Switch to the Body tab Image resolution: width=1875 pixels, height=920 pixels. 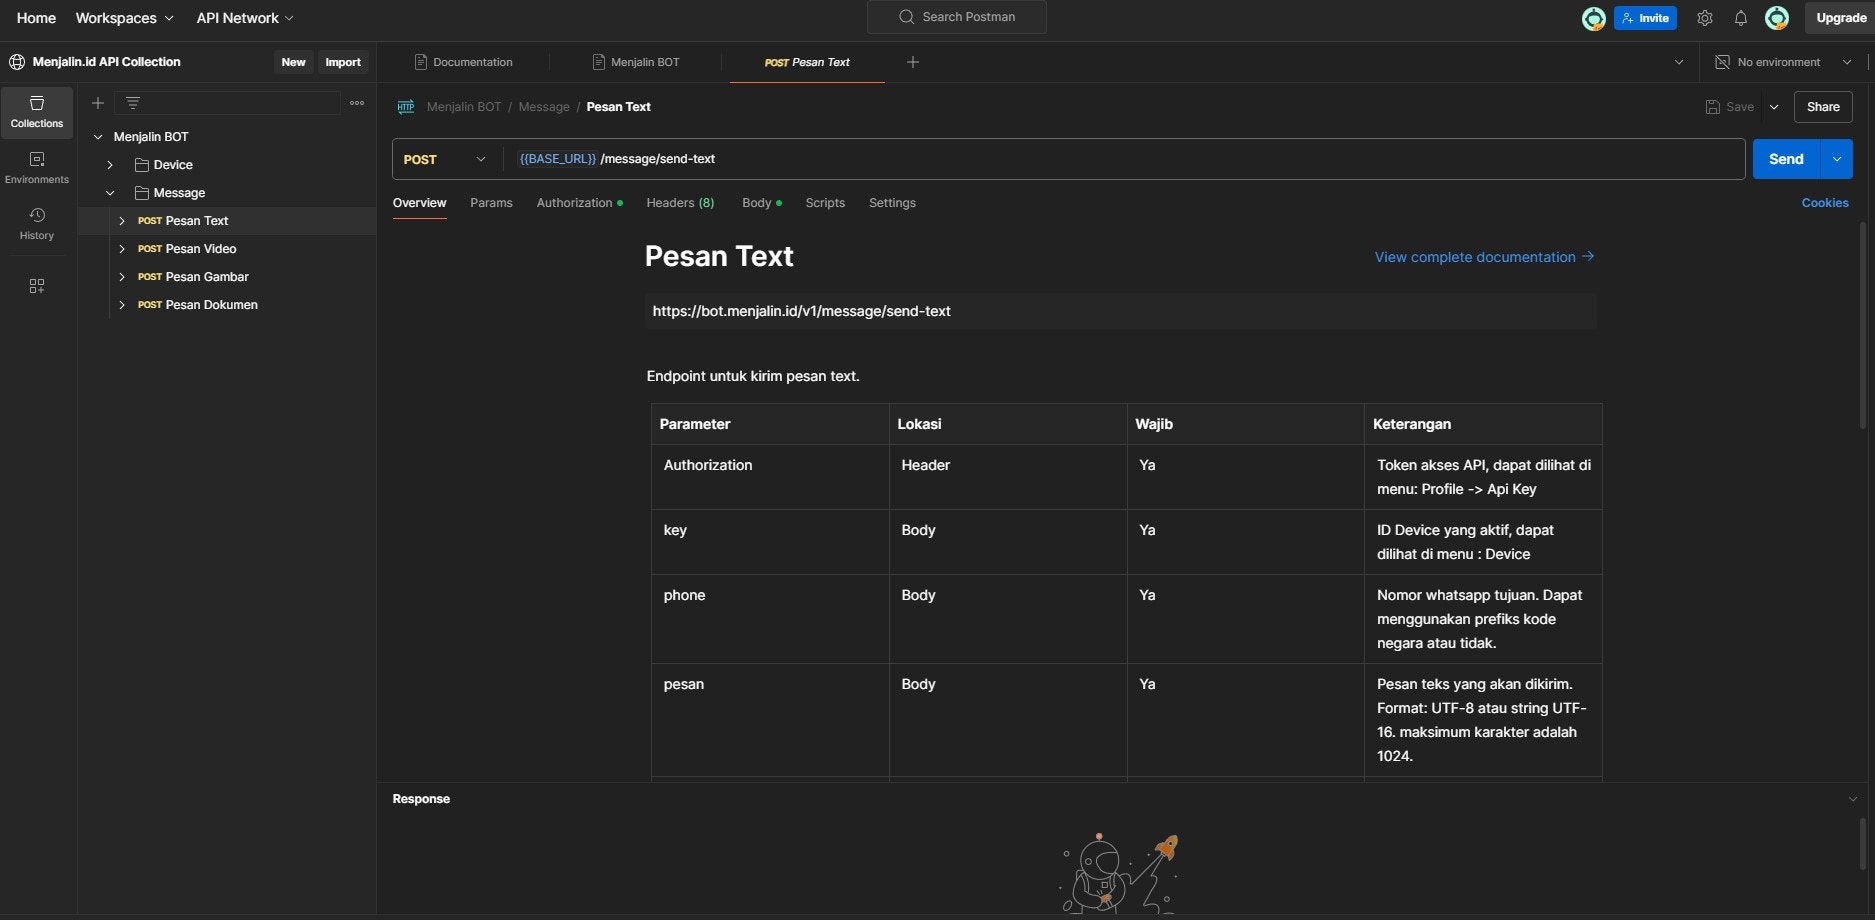(x=761, y=203)
